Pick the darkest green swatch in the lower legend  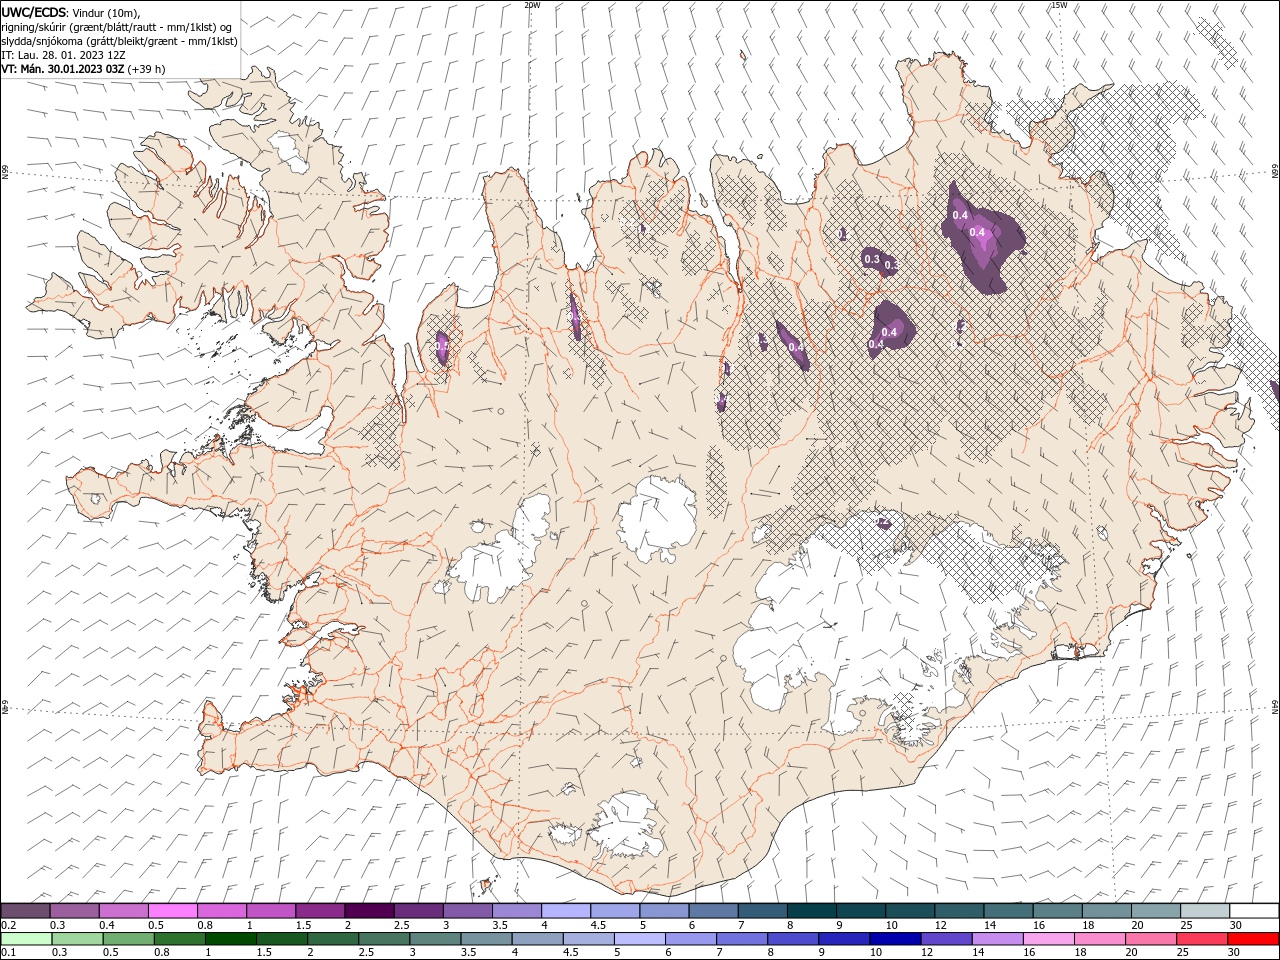[231, 939]
